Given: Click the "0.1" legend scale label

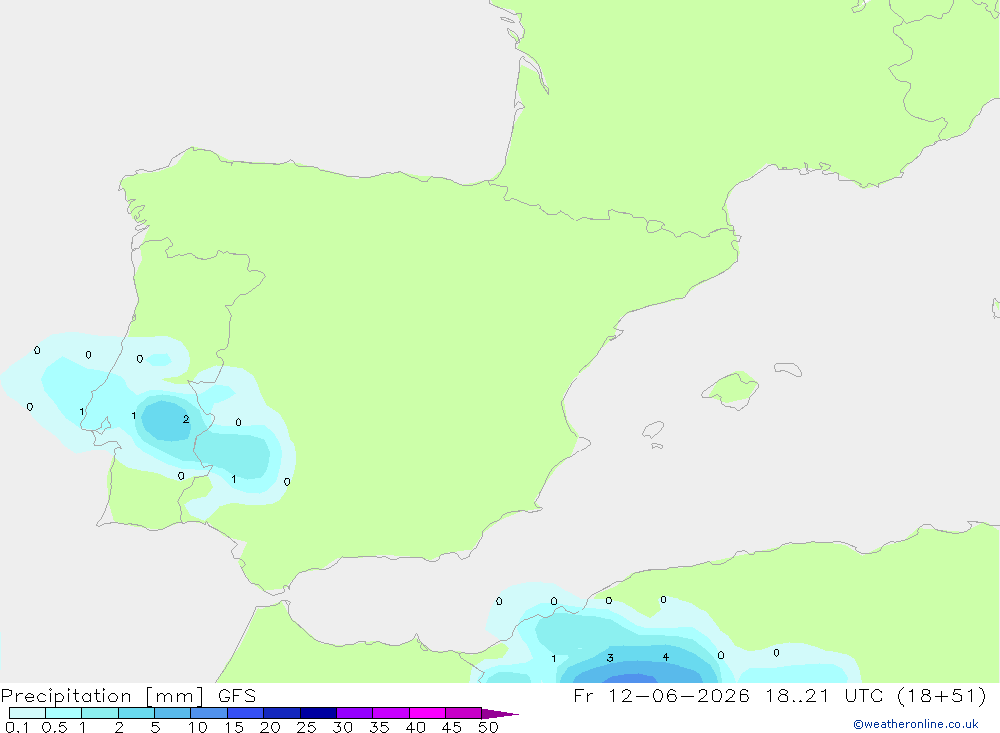Looking at the screenshot, I should point(17,727).
